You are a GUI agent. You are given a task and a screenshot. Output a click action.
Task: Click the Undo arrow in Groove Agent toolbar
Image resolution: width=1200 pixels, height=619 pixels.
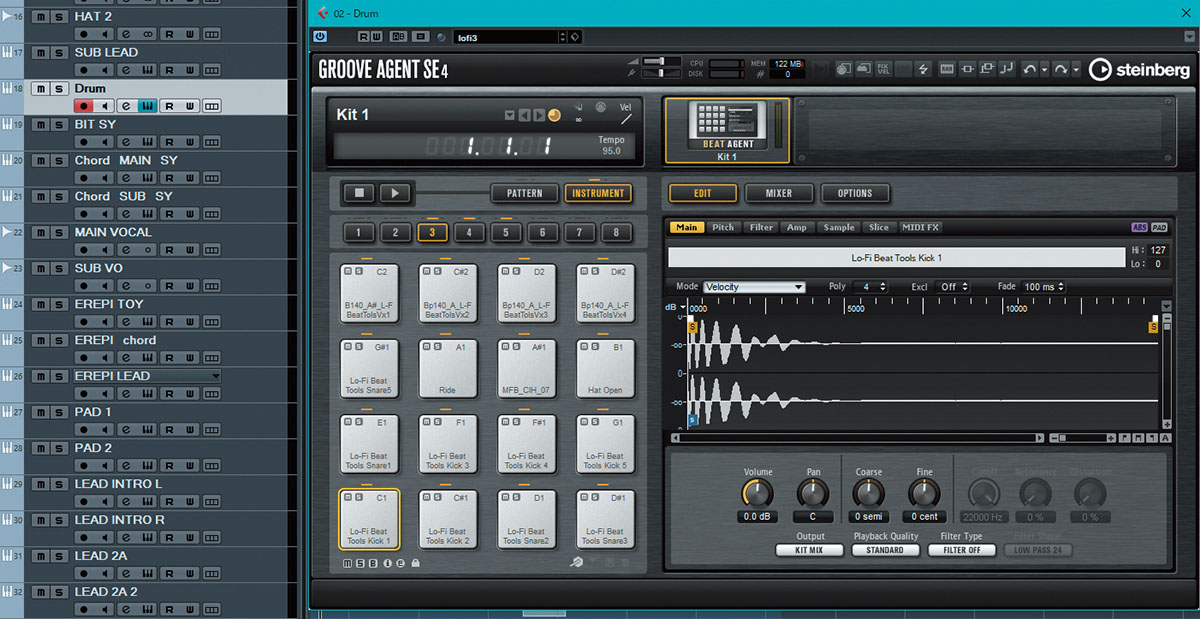(1029, 69)
